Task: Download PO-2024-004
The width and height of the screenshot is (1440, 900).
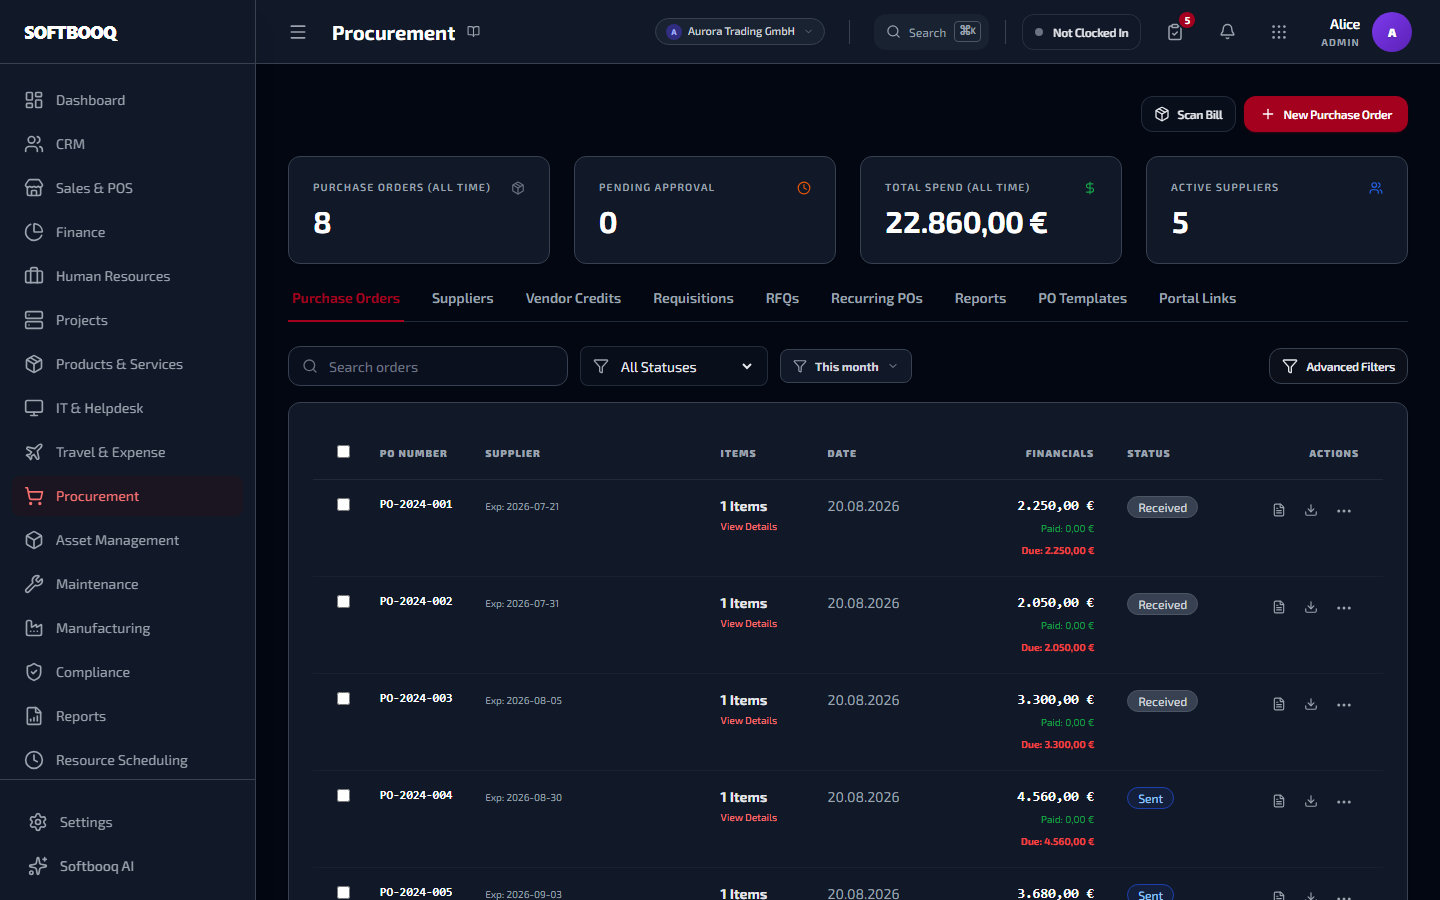Action: click(1311, 801)
